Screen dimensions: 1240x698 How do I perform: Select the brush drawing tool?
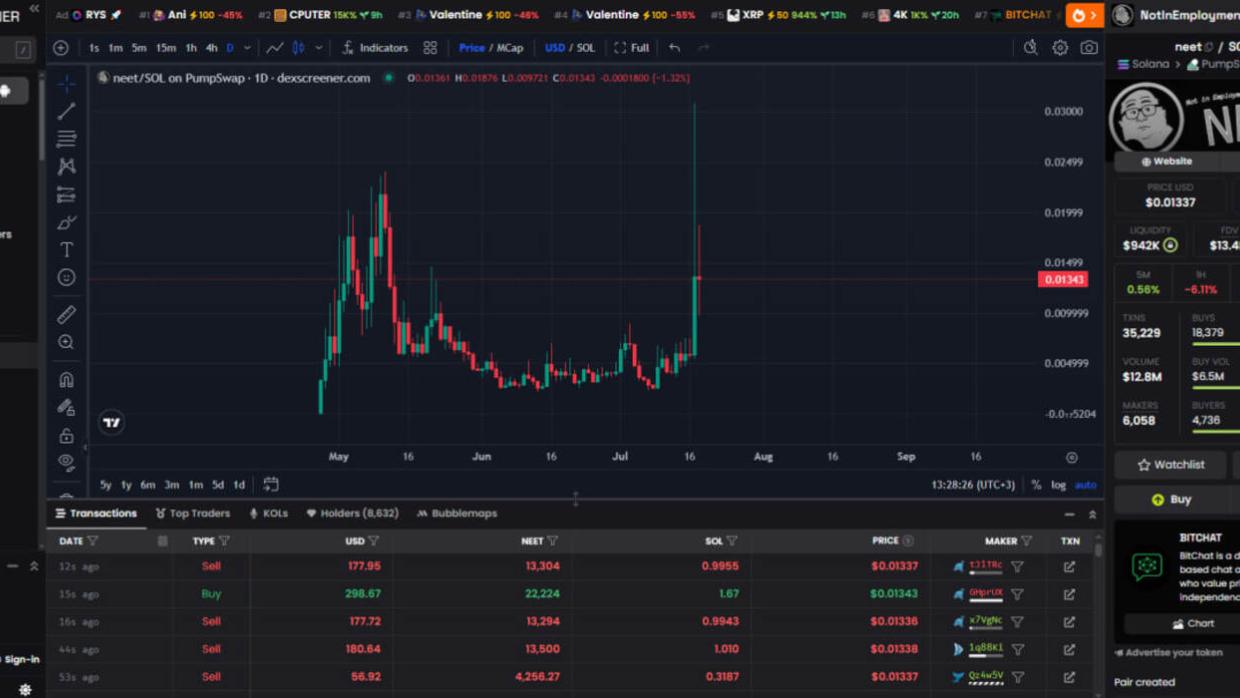coord(66,222)
